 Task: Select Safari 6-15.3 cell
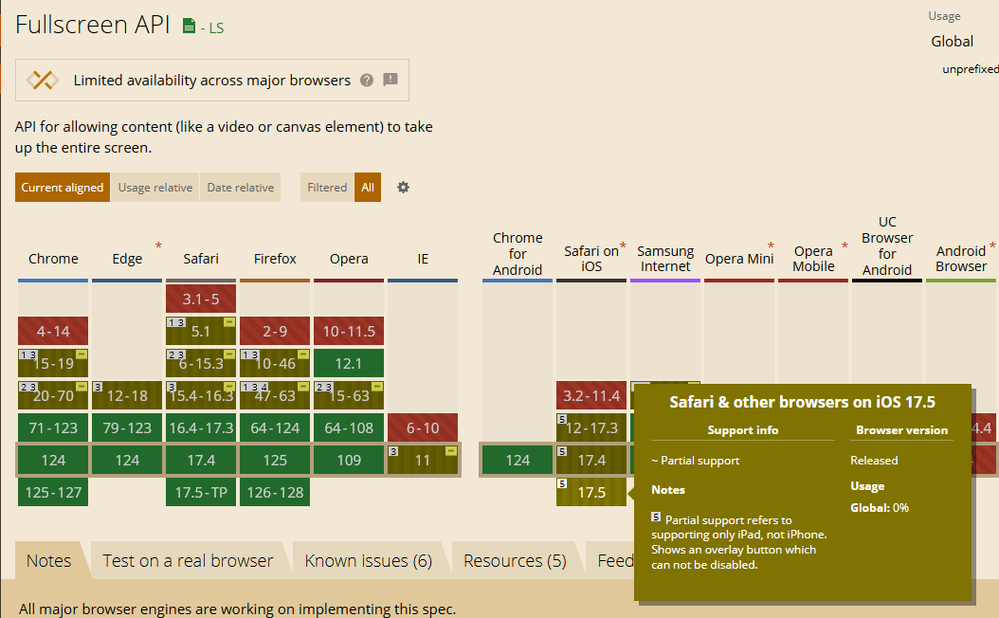click(201, 363)
